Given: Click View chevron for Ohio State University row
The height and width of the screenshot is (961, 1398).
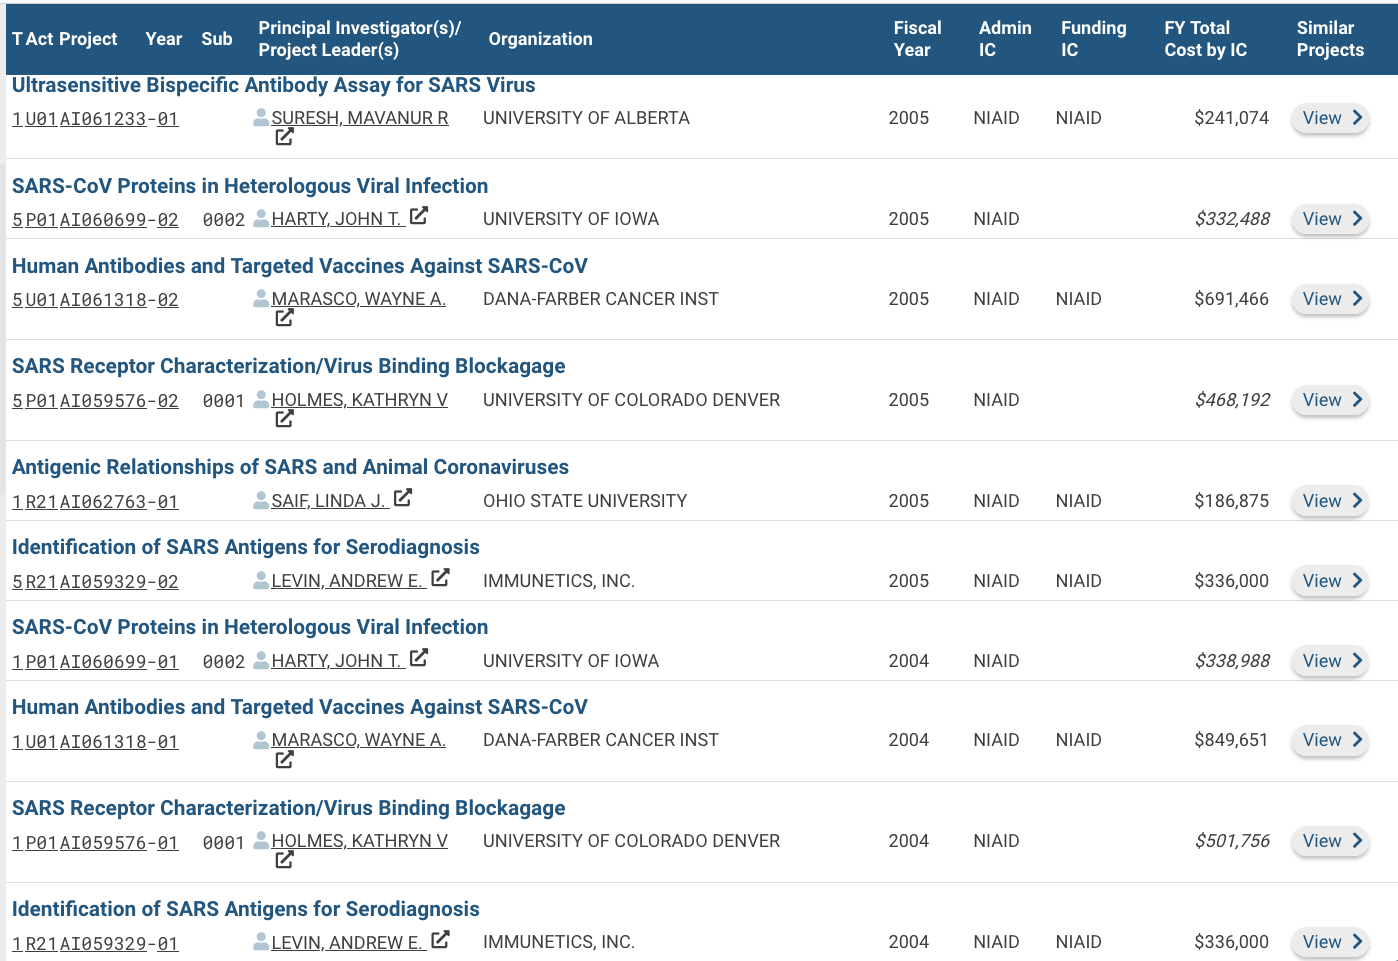Looking at the screenshot, I should (1357, 500).
